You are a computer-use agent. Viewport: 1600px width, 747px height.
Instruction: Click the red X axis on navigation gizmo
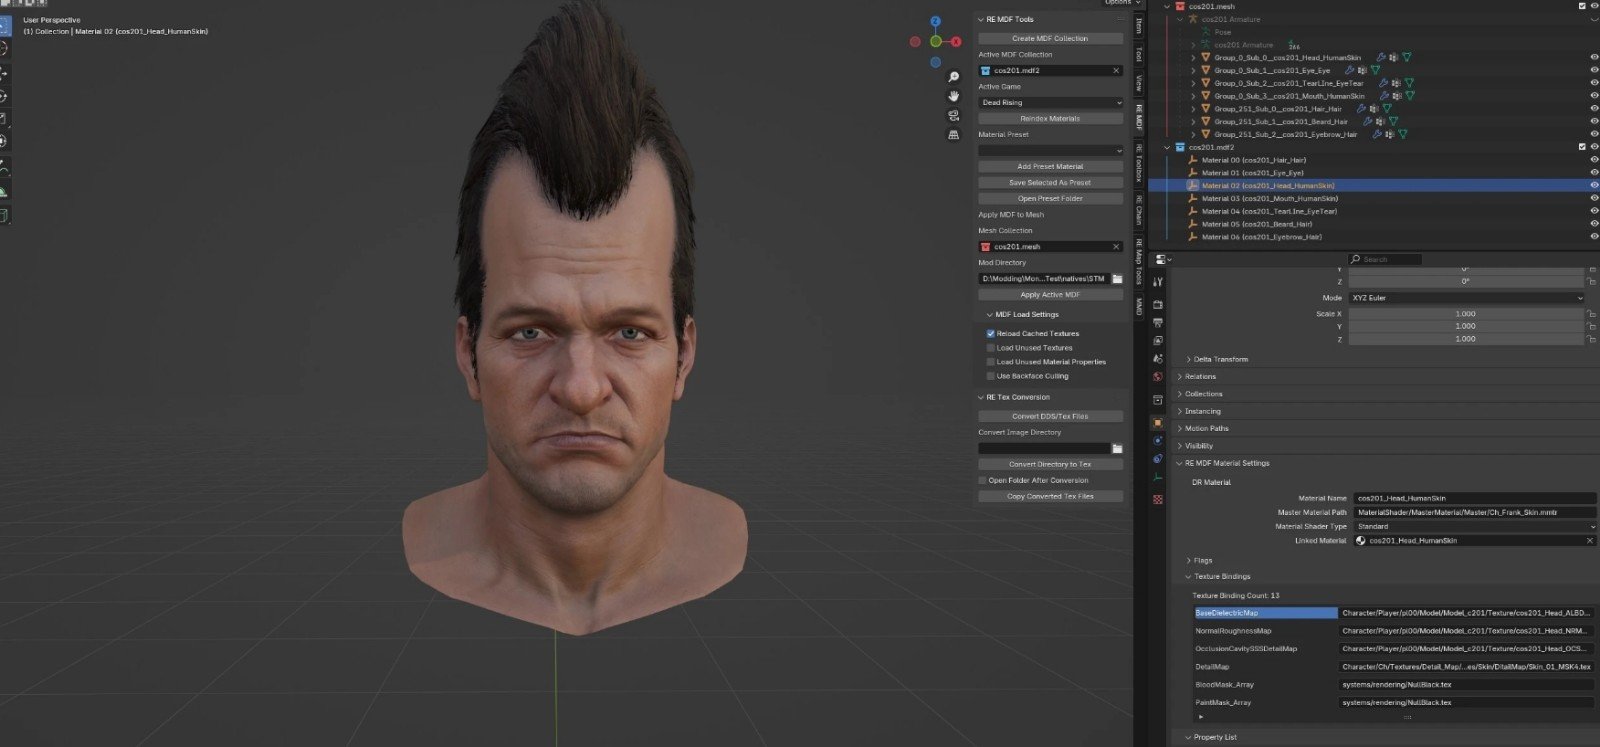pos(956,41)
